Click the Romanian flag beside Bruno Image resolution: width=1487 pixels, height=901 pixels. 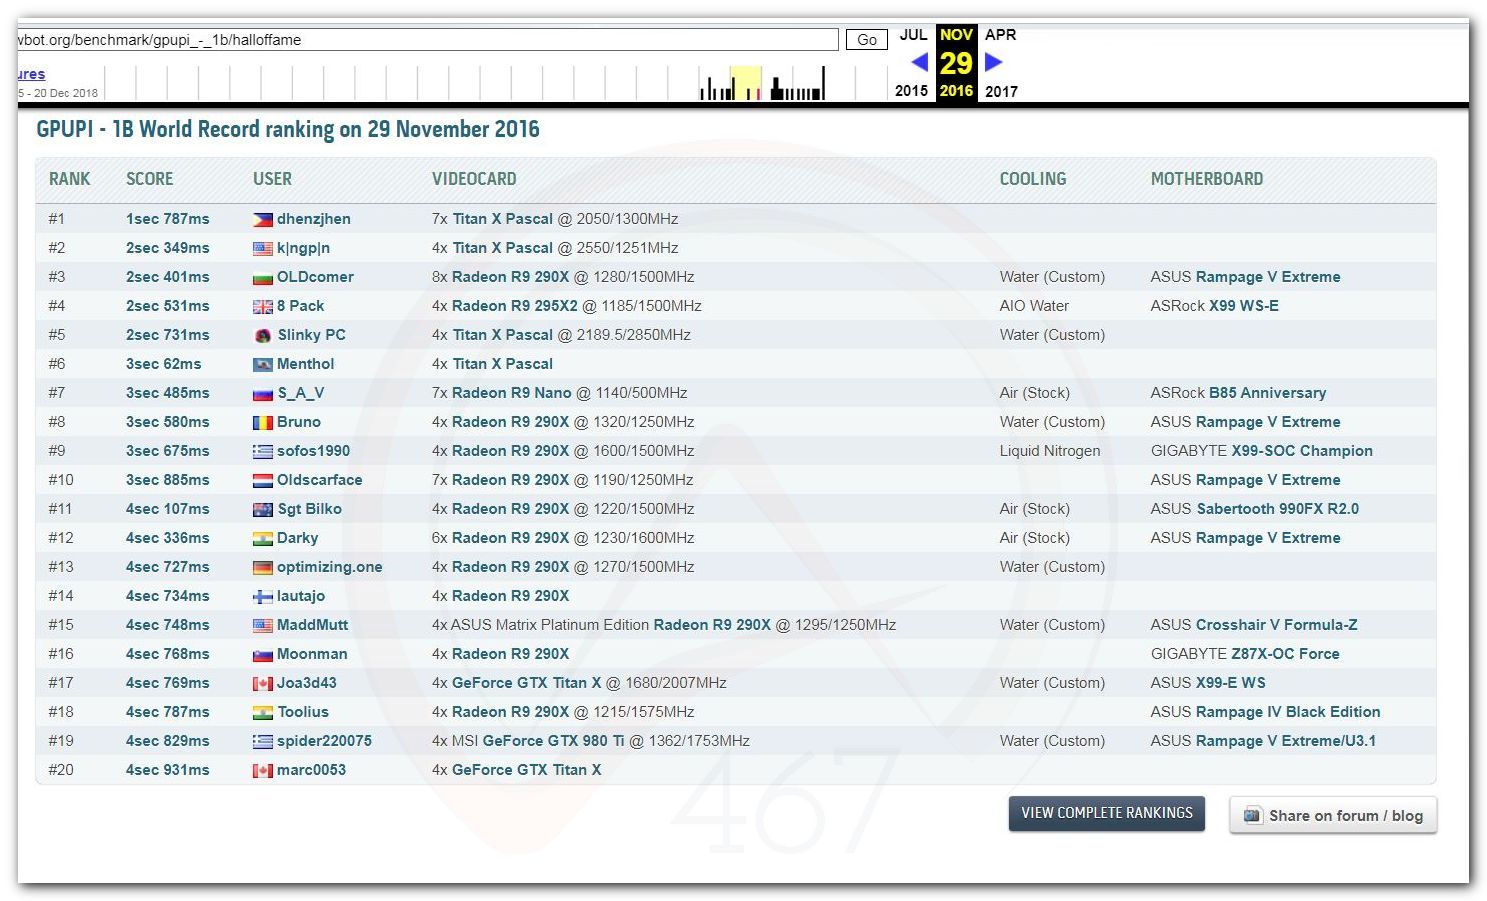point(262,422)
